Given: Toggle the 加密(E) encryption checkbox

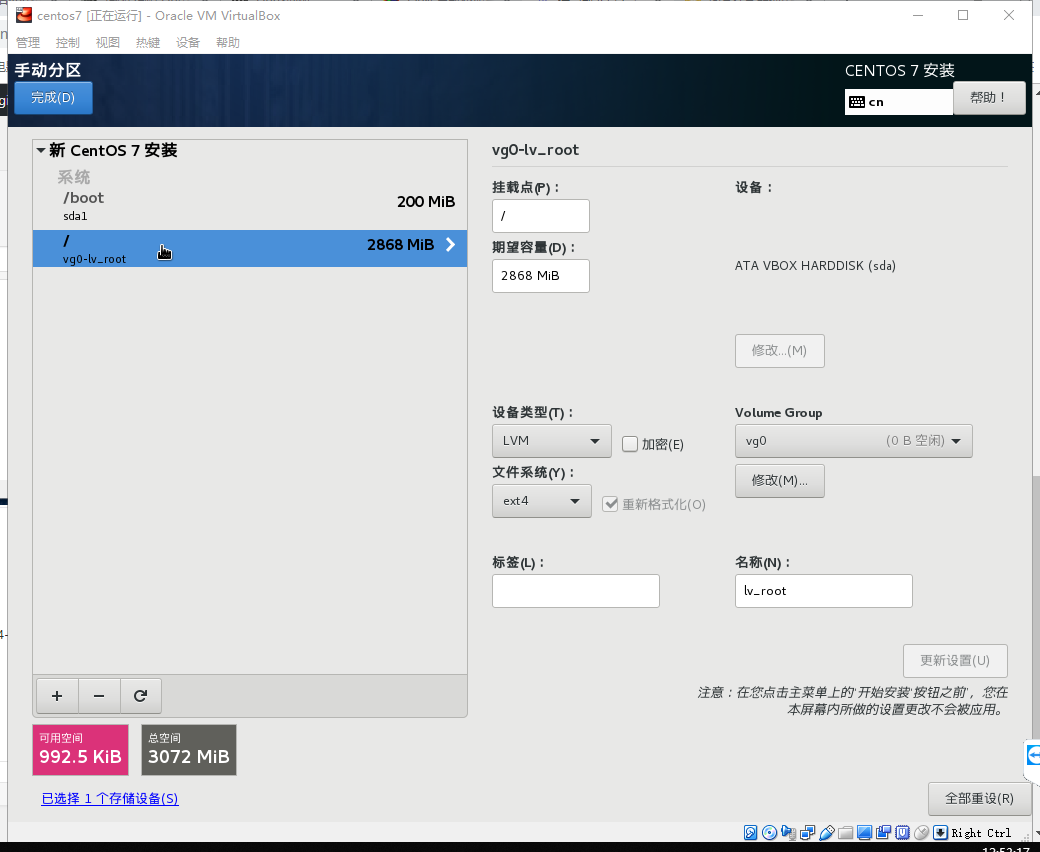Looking at the screenshot, I should pos(630,444).
